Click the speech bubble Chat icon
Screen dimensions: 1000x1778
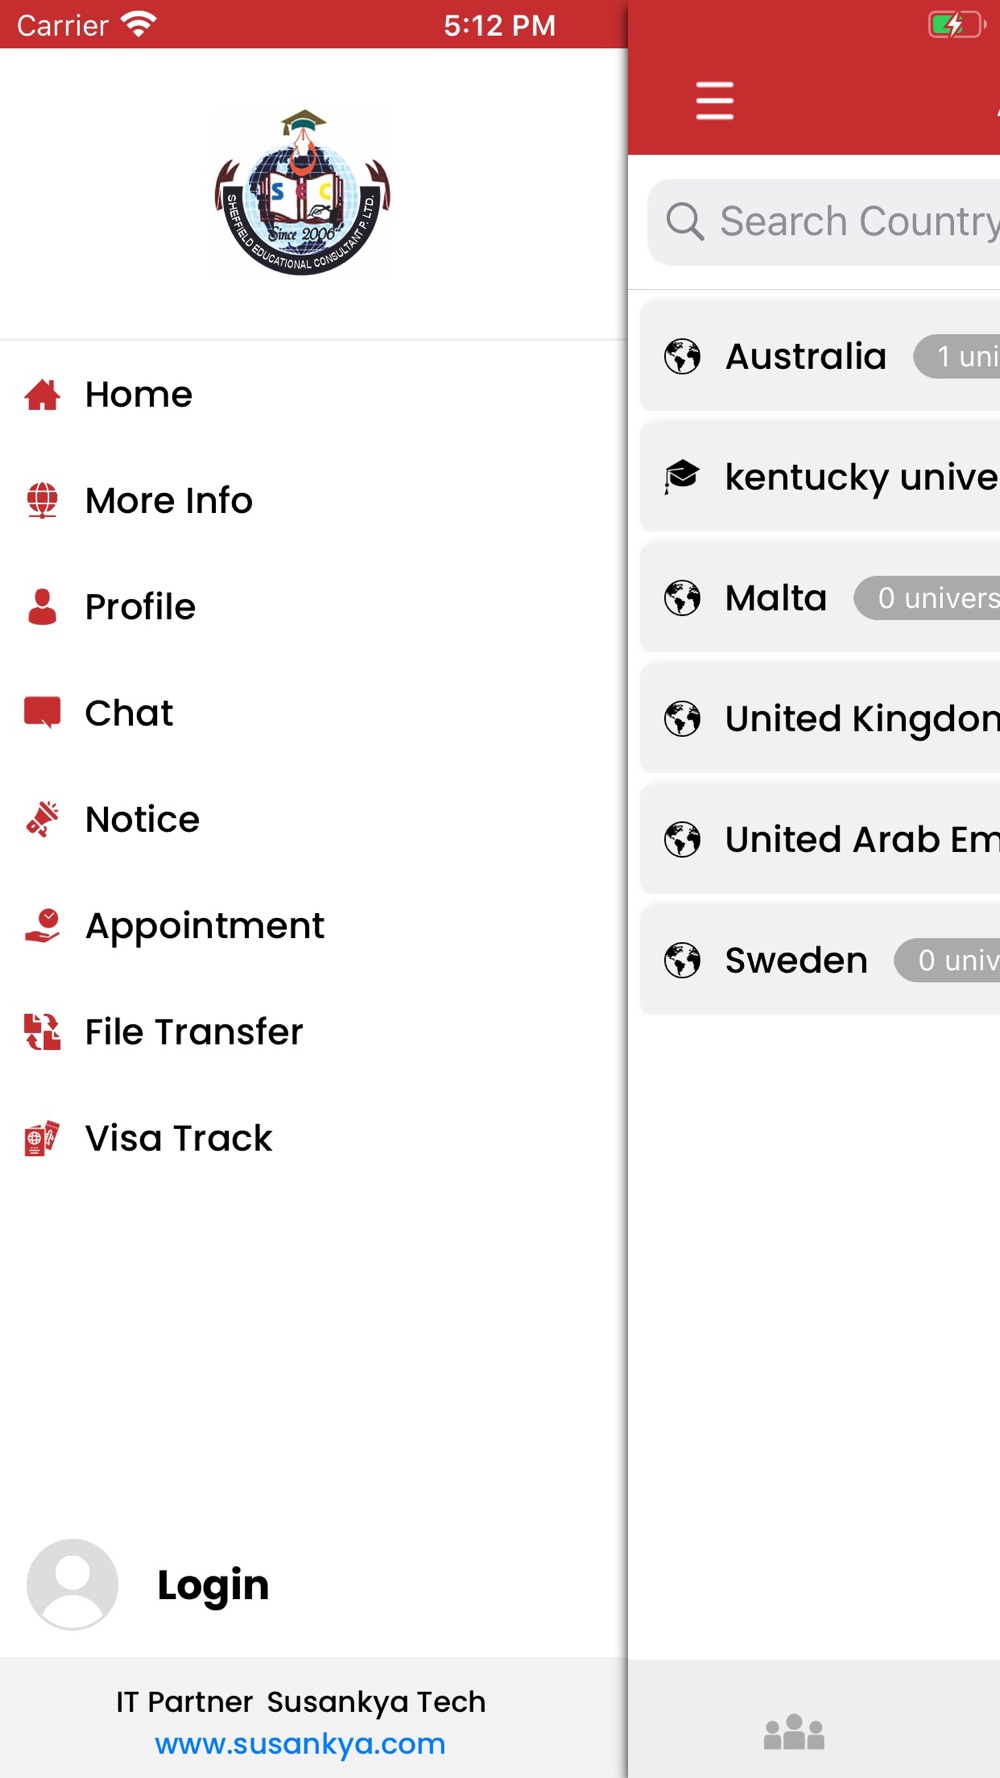tap(42, 712)
